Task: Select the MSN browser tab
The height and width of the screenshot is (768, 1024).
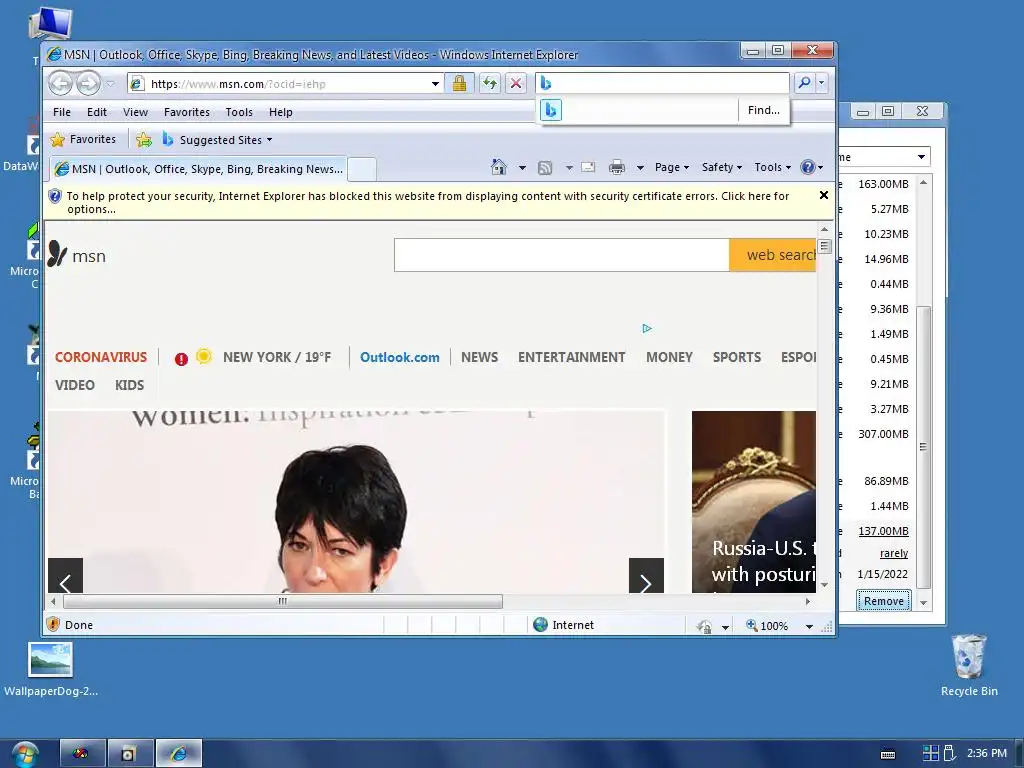Action: [199, 169]
